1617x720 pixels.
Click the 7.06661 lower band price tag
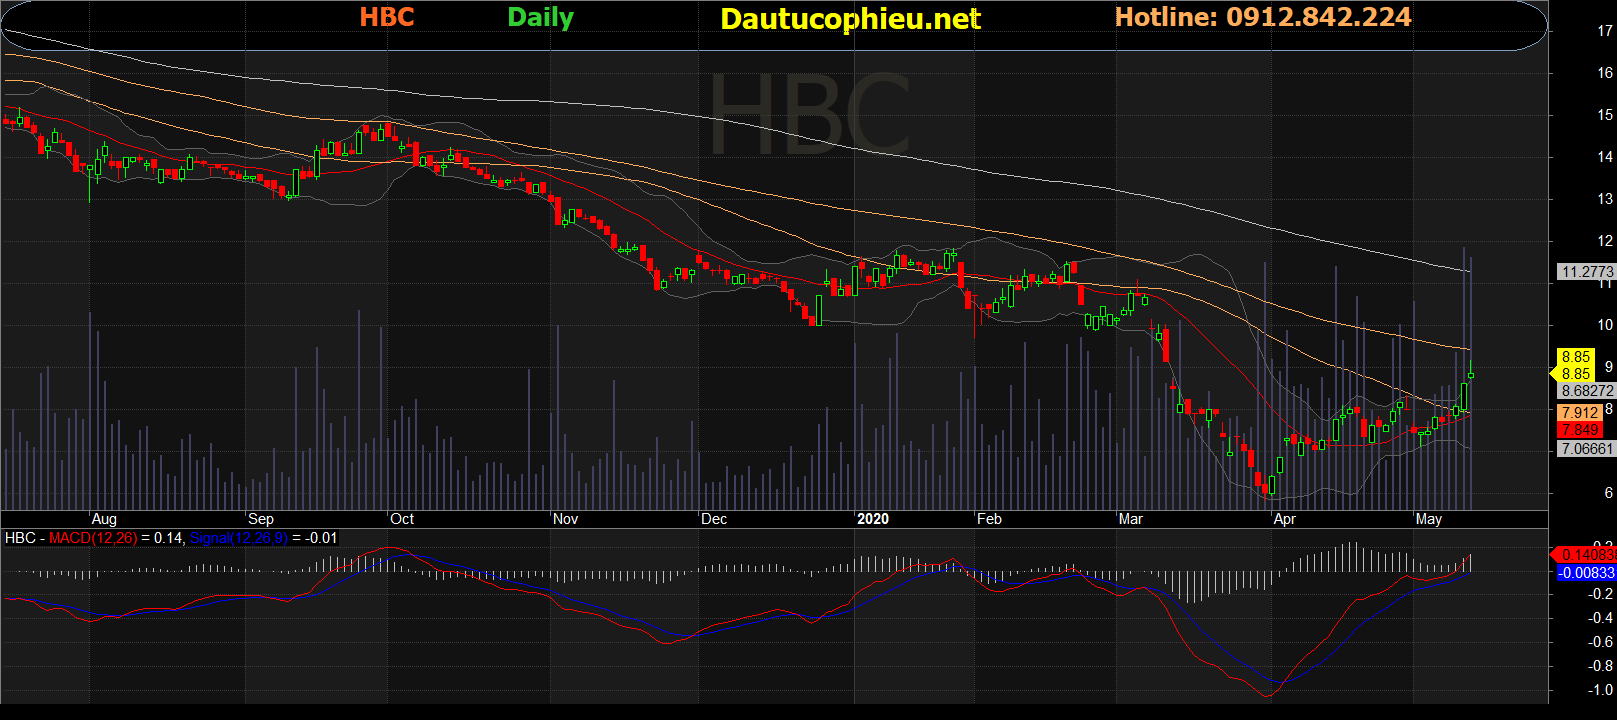[x=1587, y=449]
